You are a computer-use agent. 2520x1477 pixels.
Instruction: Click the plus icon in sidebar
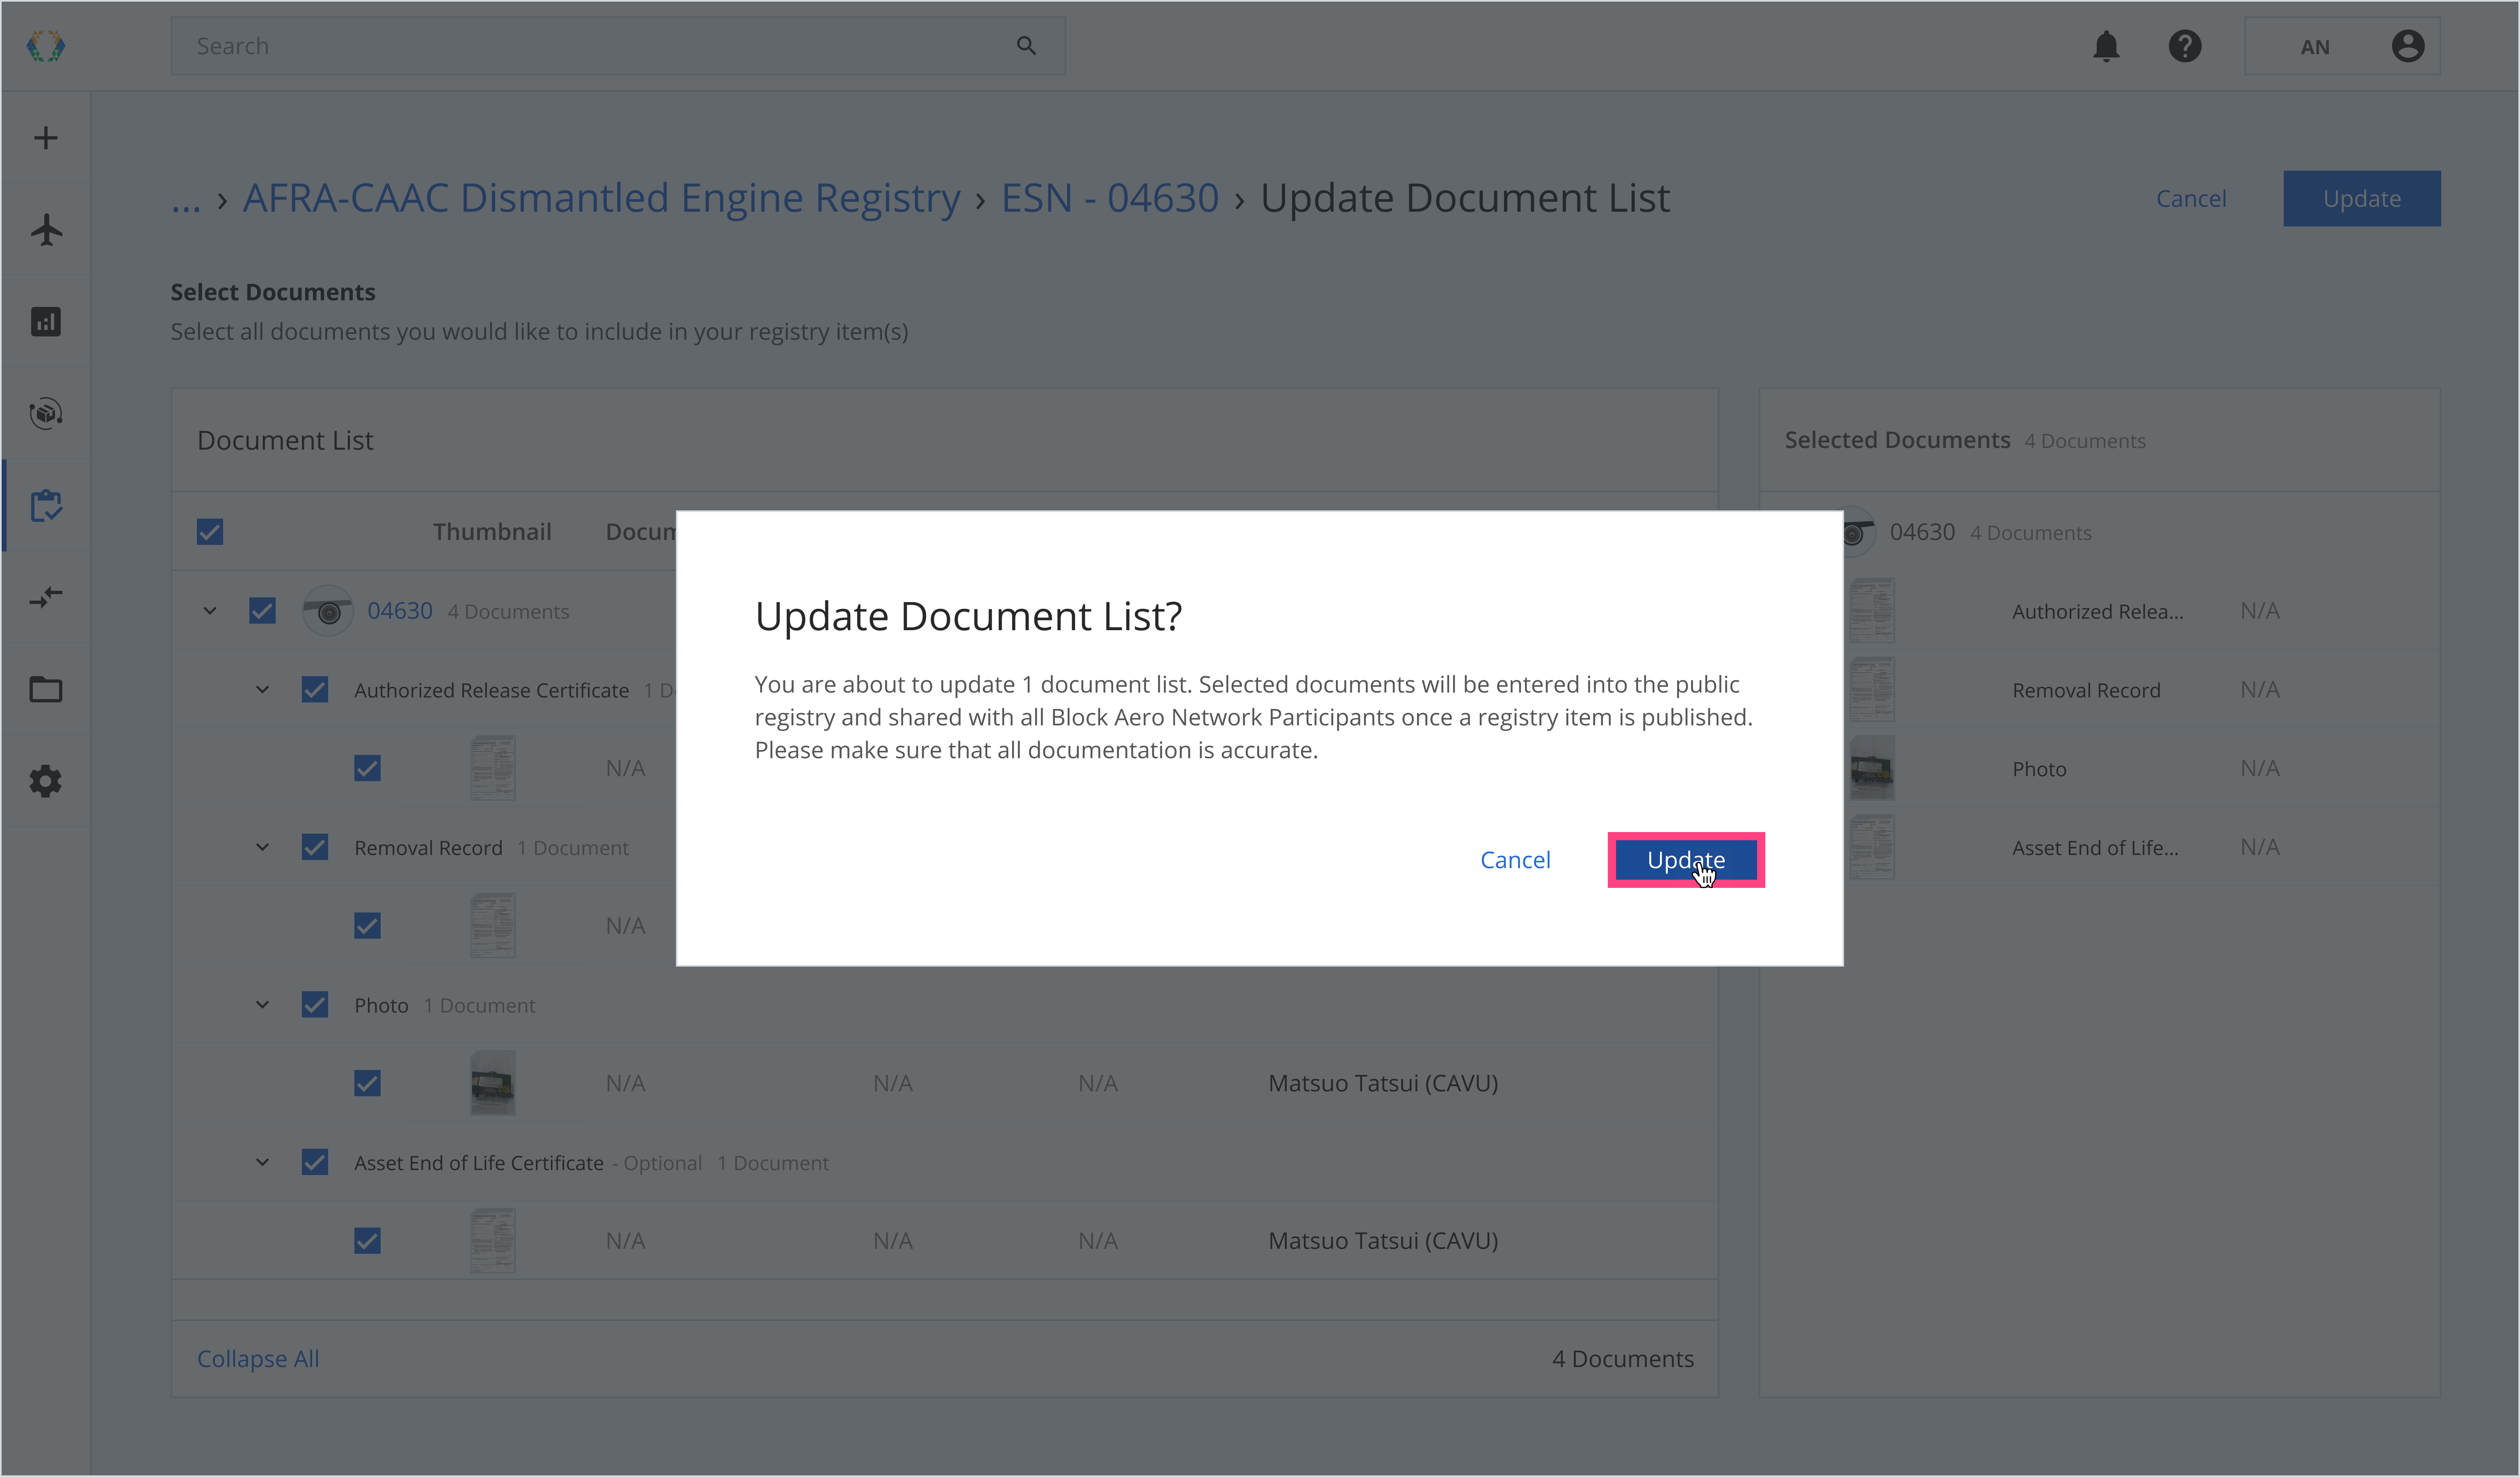(46, 138)
